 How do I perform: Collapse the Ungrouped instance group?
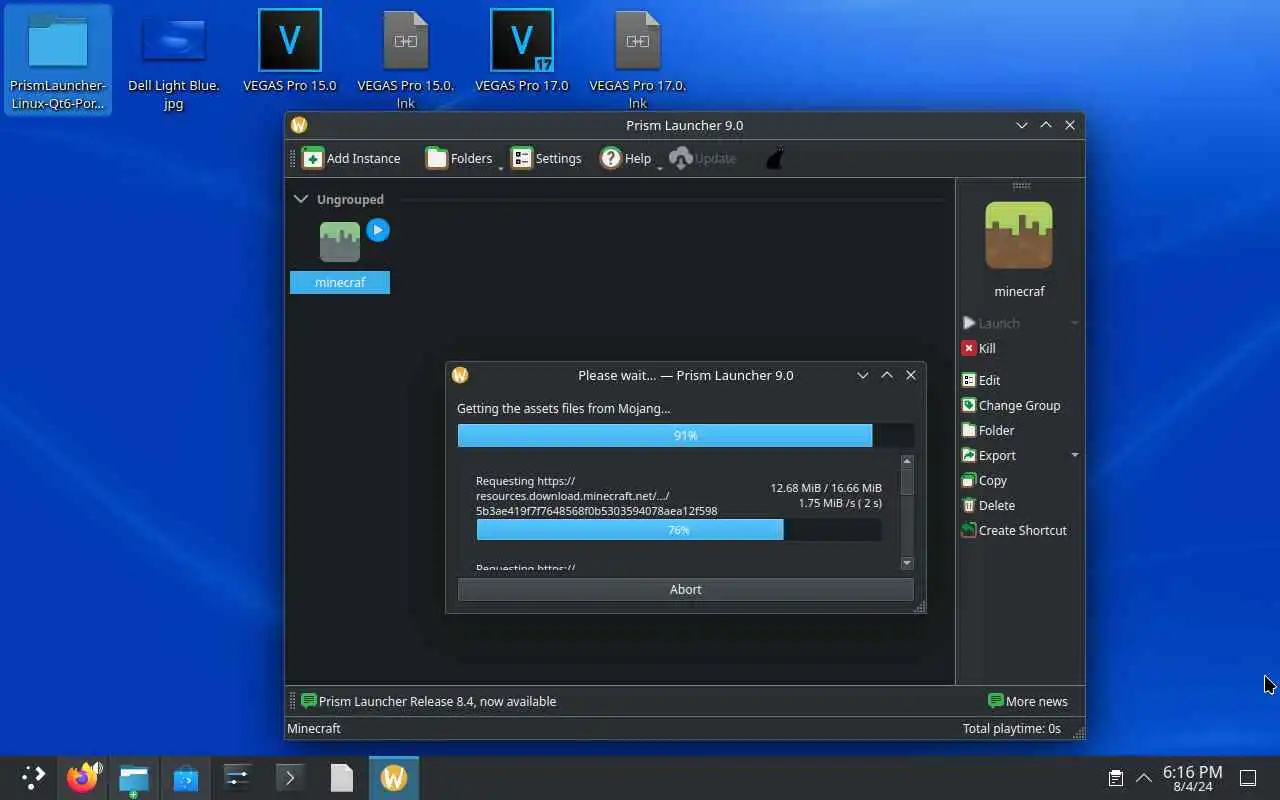(300, 199)
